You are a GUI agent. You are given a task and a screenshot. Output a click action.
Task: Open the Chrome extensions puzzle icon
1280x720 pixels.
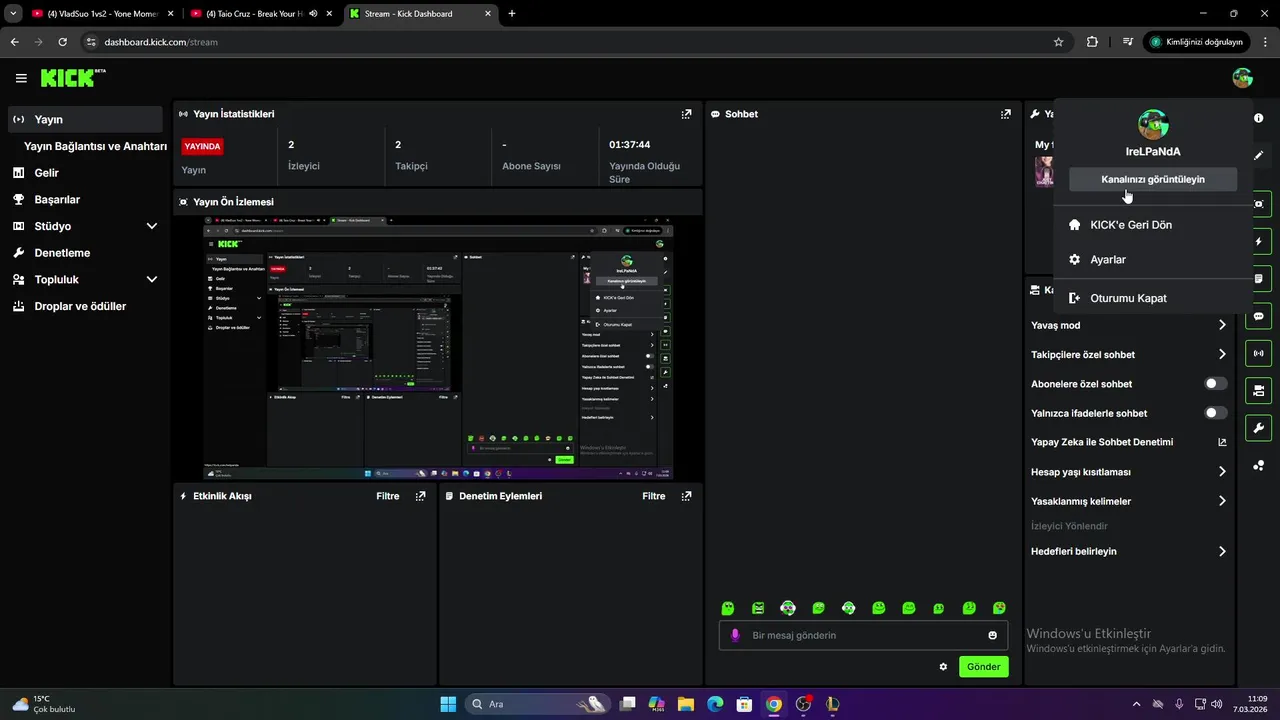1092,42
